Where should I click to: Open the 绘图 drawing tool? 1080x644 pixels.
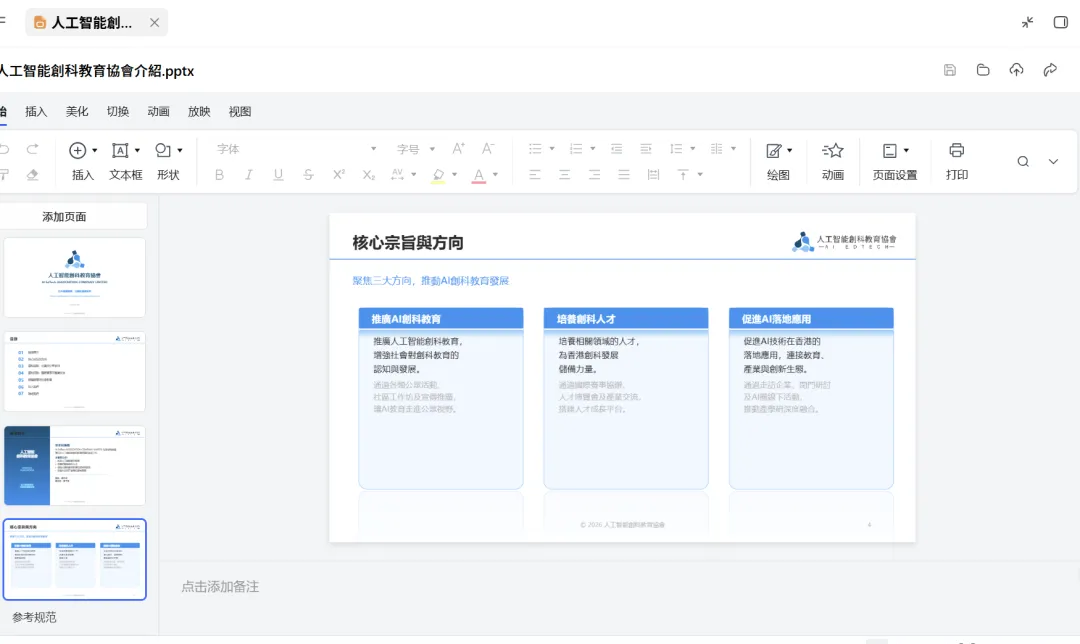(x=778, y=161)
